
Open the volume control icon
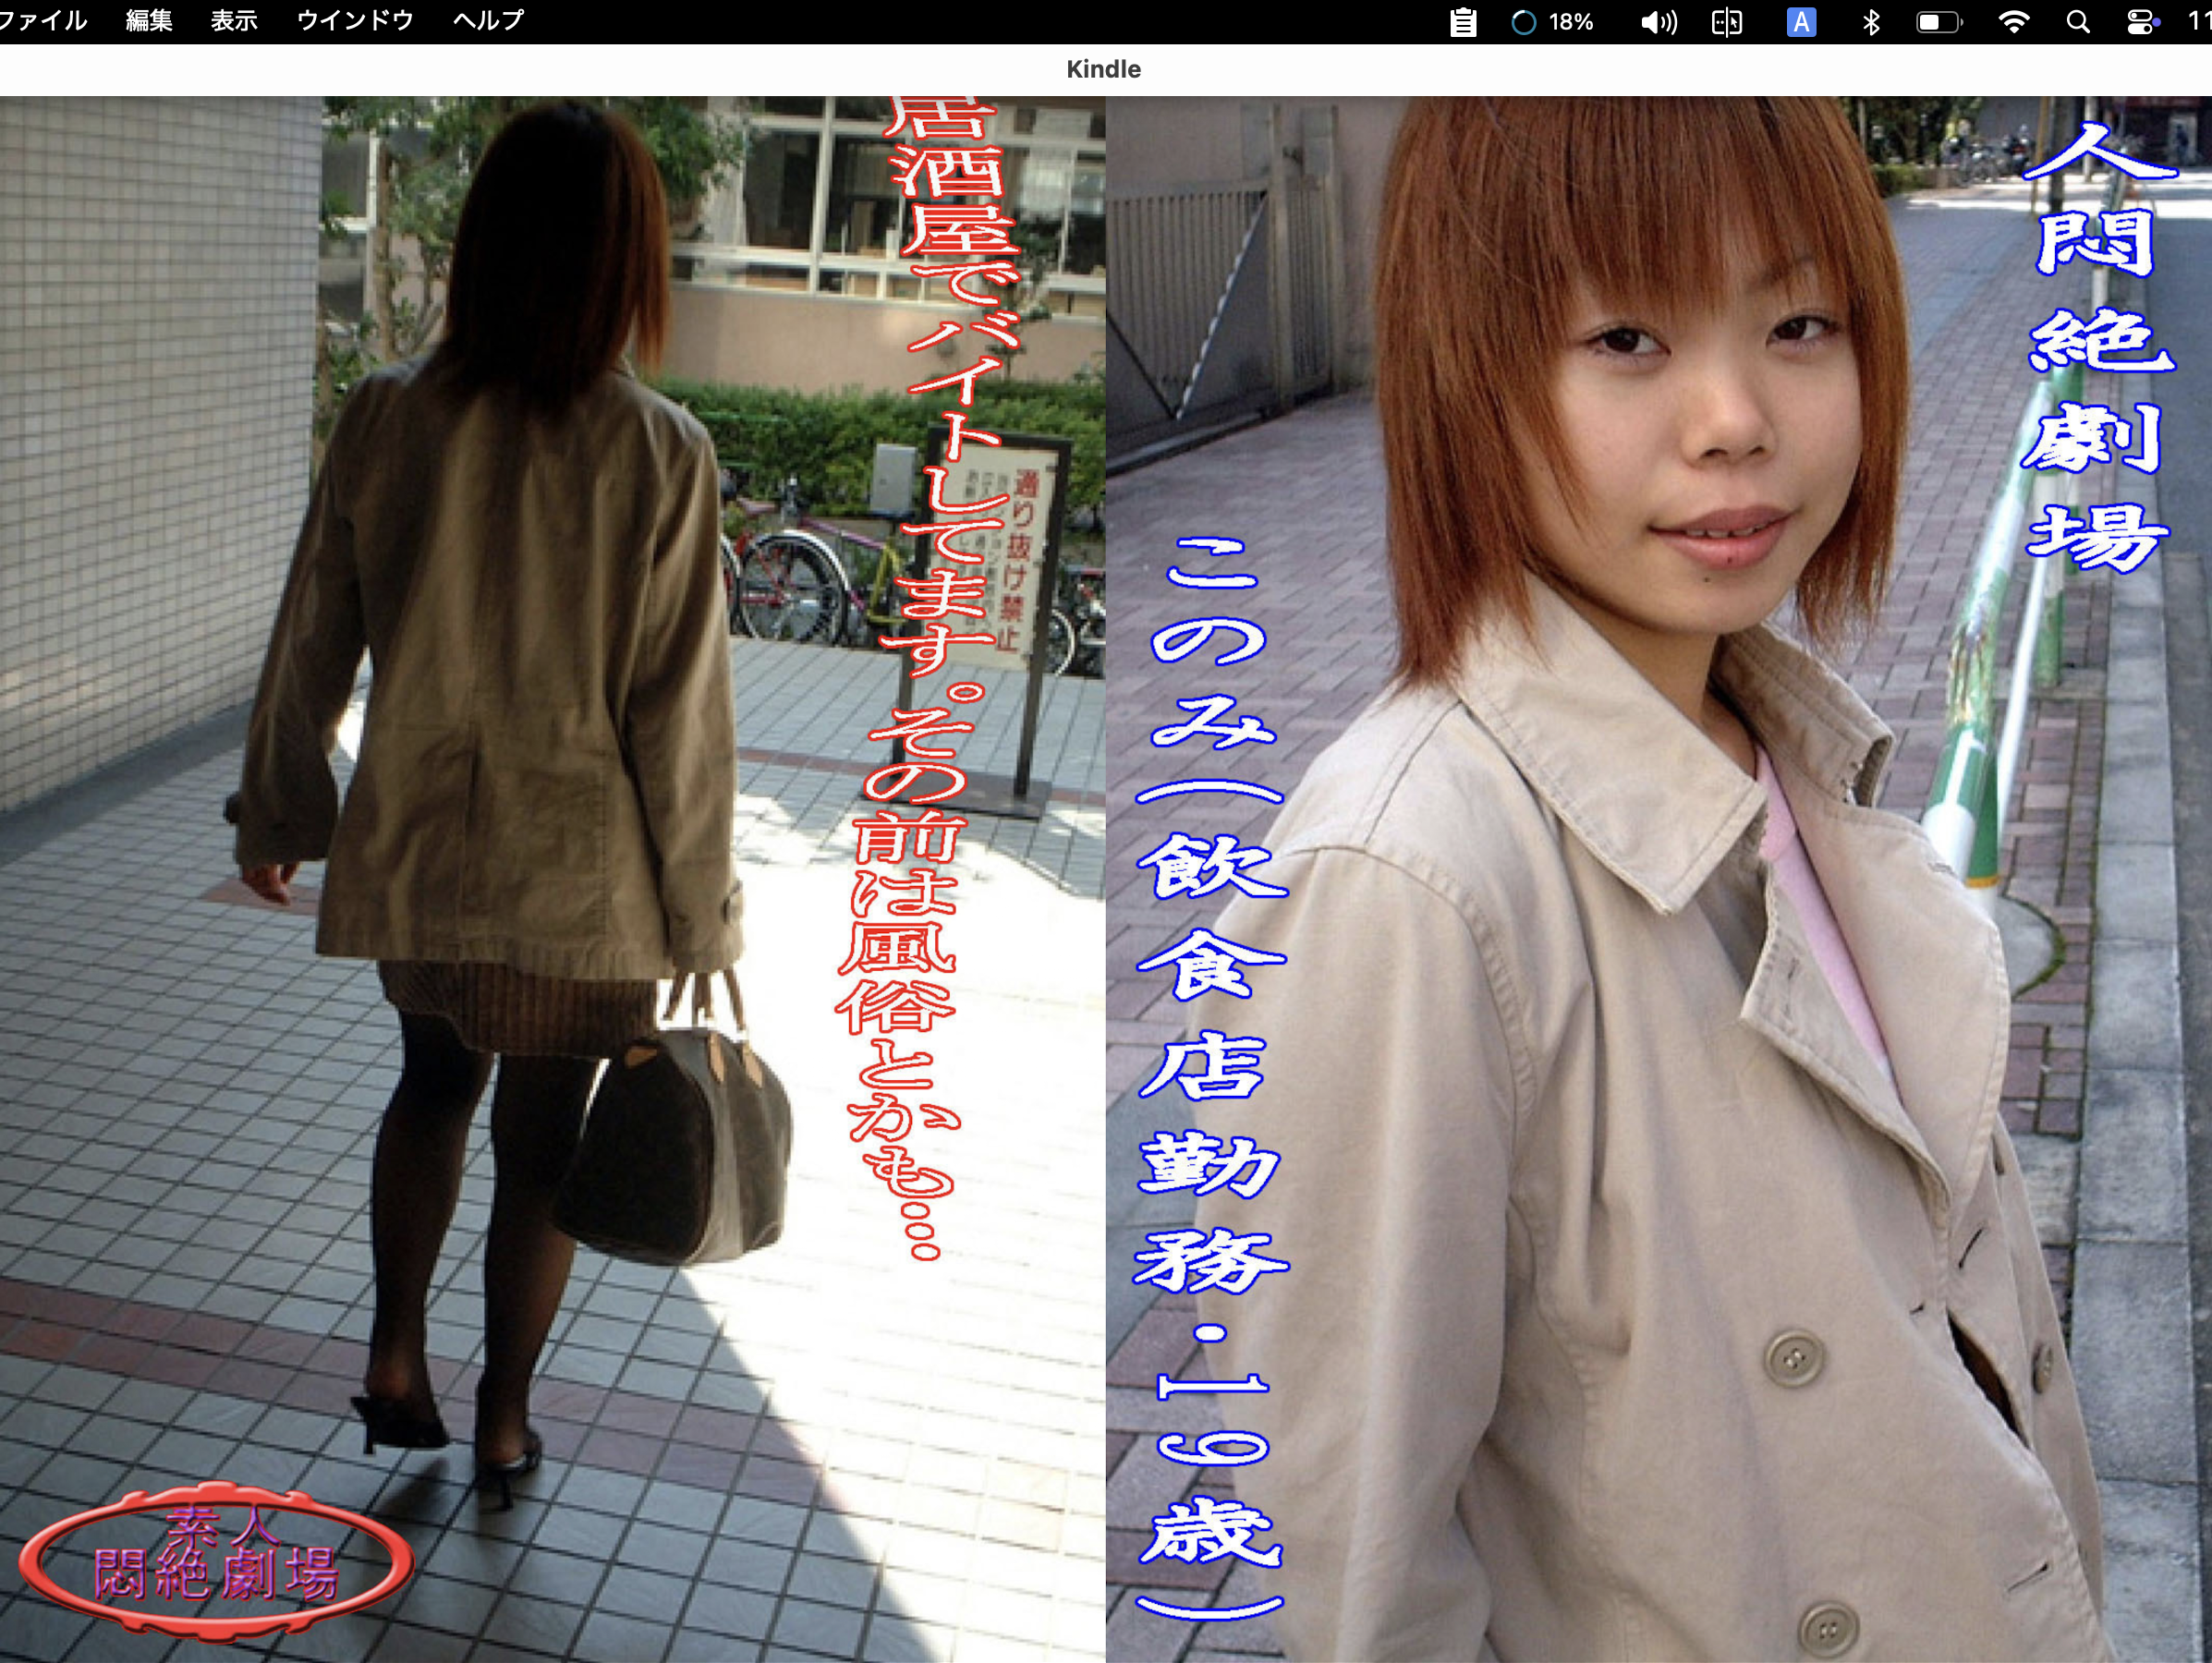pyautogui.click(x=1659, y=22)
